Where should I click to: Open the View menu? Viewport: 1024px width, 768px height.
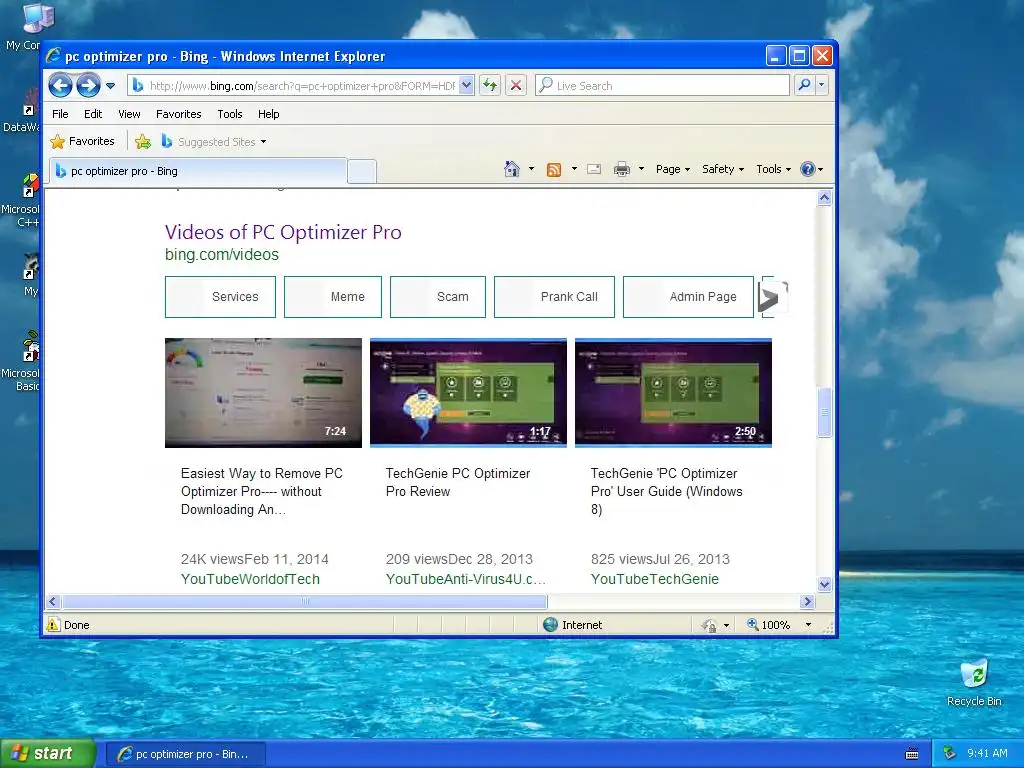(129, 114)
